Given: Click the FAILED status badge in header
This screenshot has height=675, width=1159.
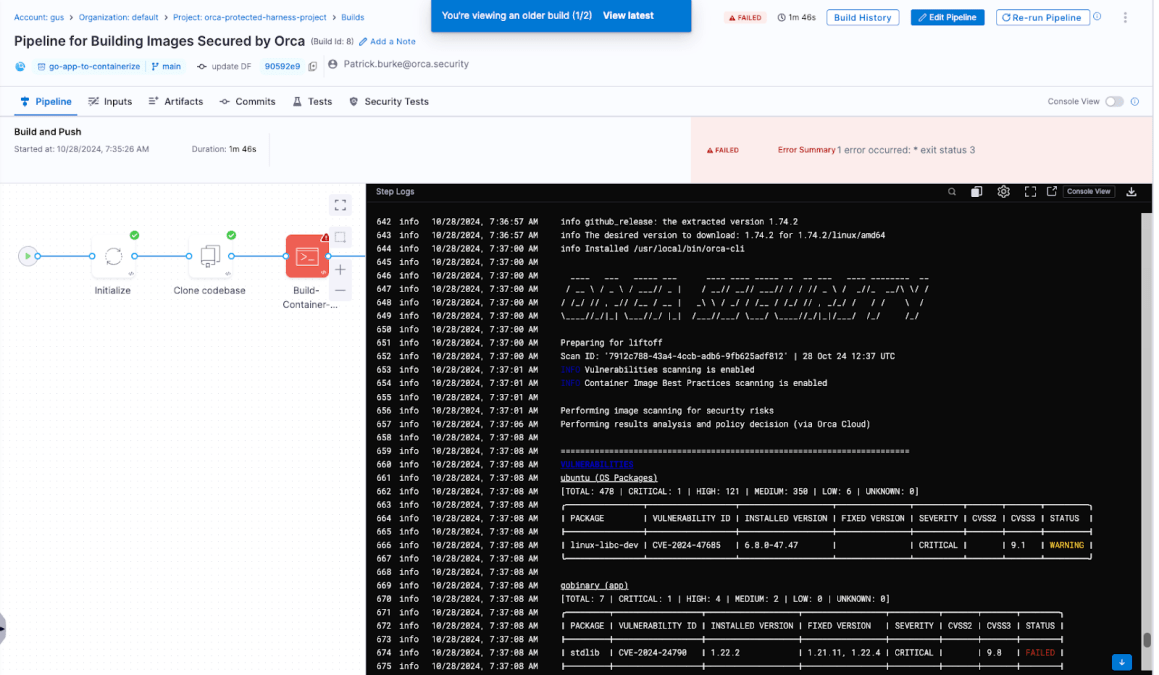Looking at the screenshot, I should pos(744,18).
